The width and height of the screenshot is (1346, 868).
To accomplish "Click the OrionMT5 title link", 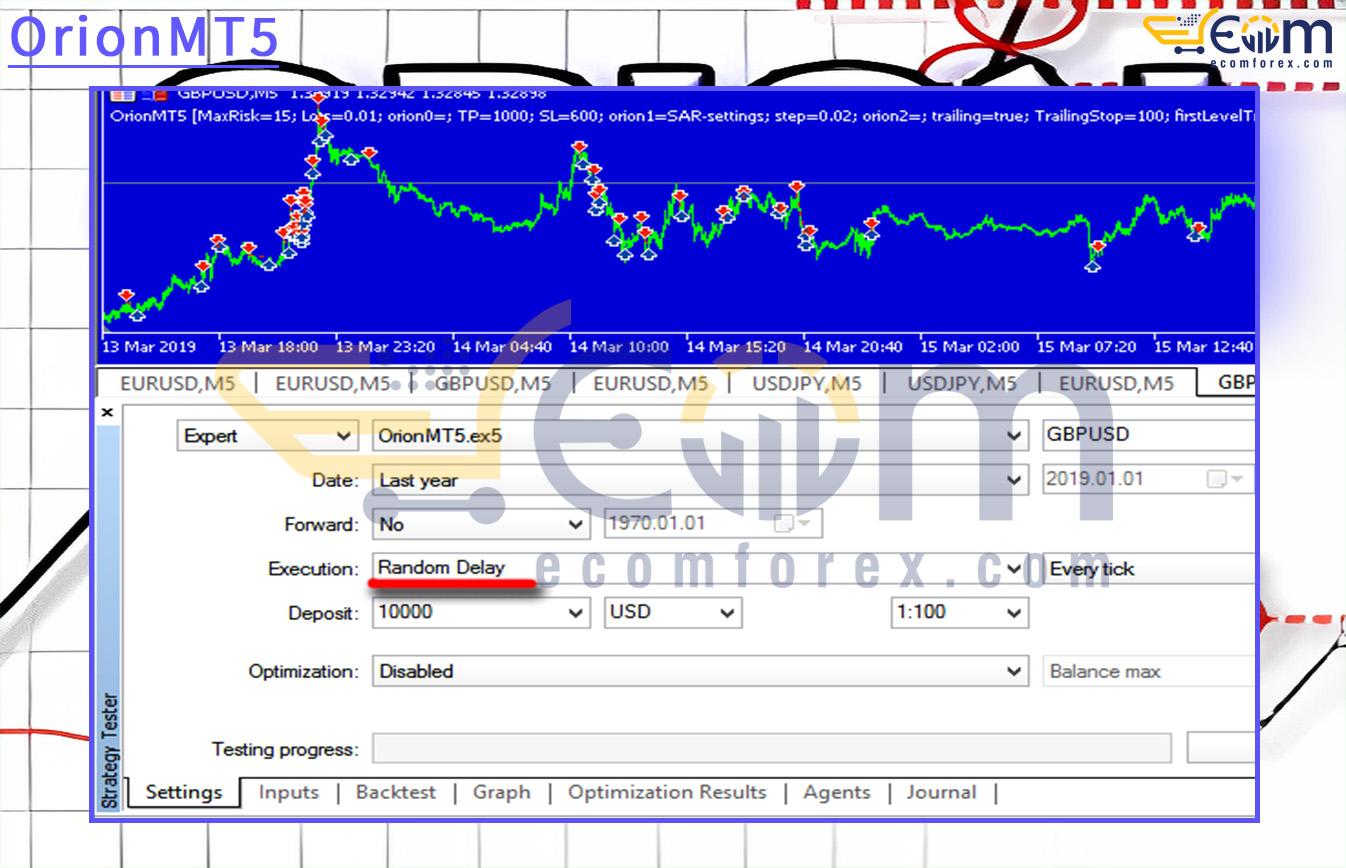I will 144,39.
